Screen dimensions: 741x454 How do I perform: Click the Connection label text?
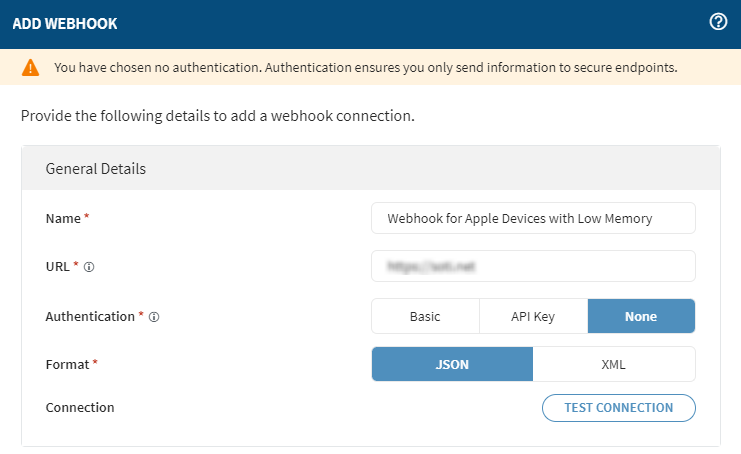(x=80, y=407)
